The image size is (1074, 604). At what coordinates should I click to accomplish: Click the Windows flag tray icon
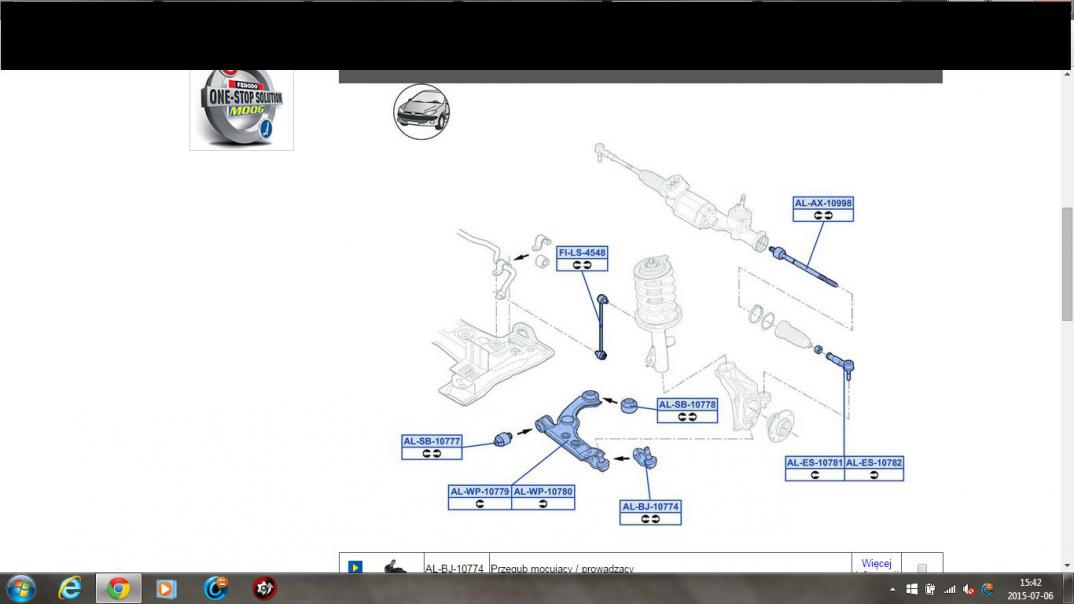click(912, 589)
